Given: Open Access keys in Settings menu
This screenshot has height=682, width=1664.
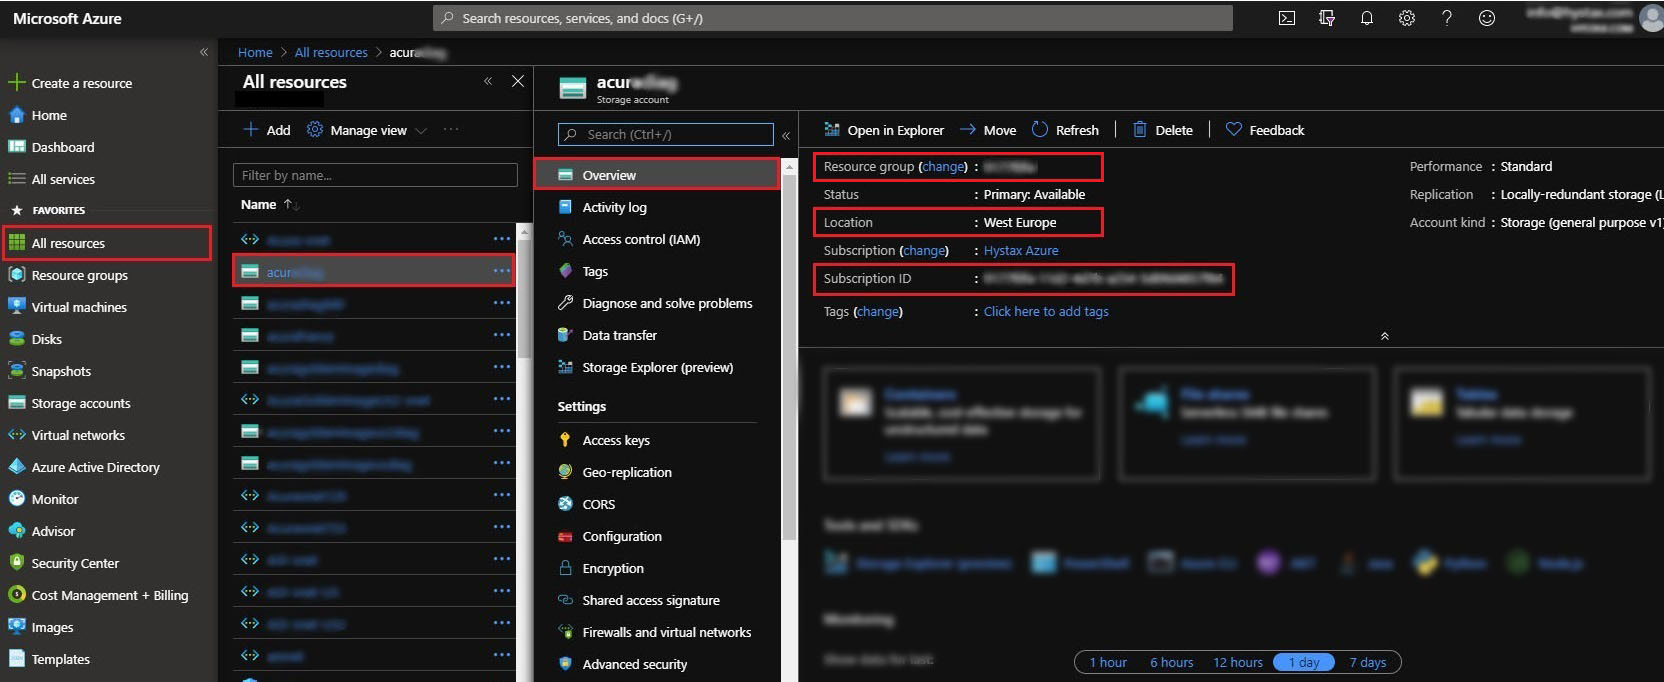Looking at the screenshot, I should (x=616, y=440).
